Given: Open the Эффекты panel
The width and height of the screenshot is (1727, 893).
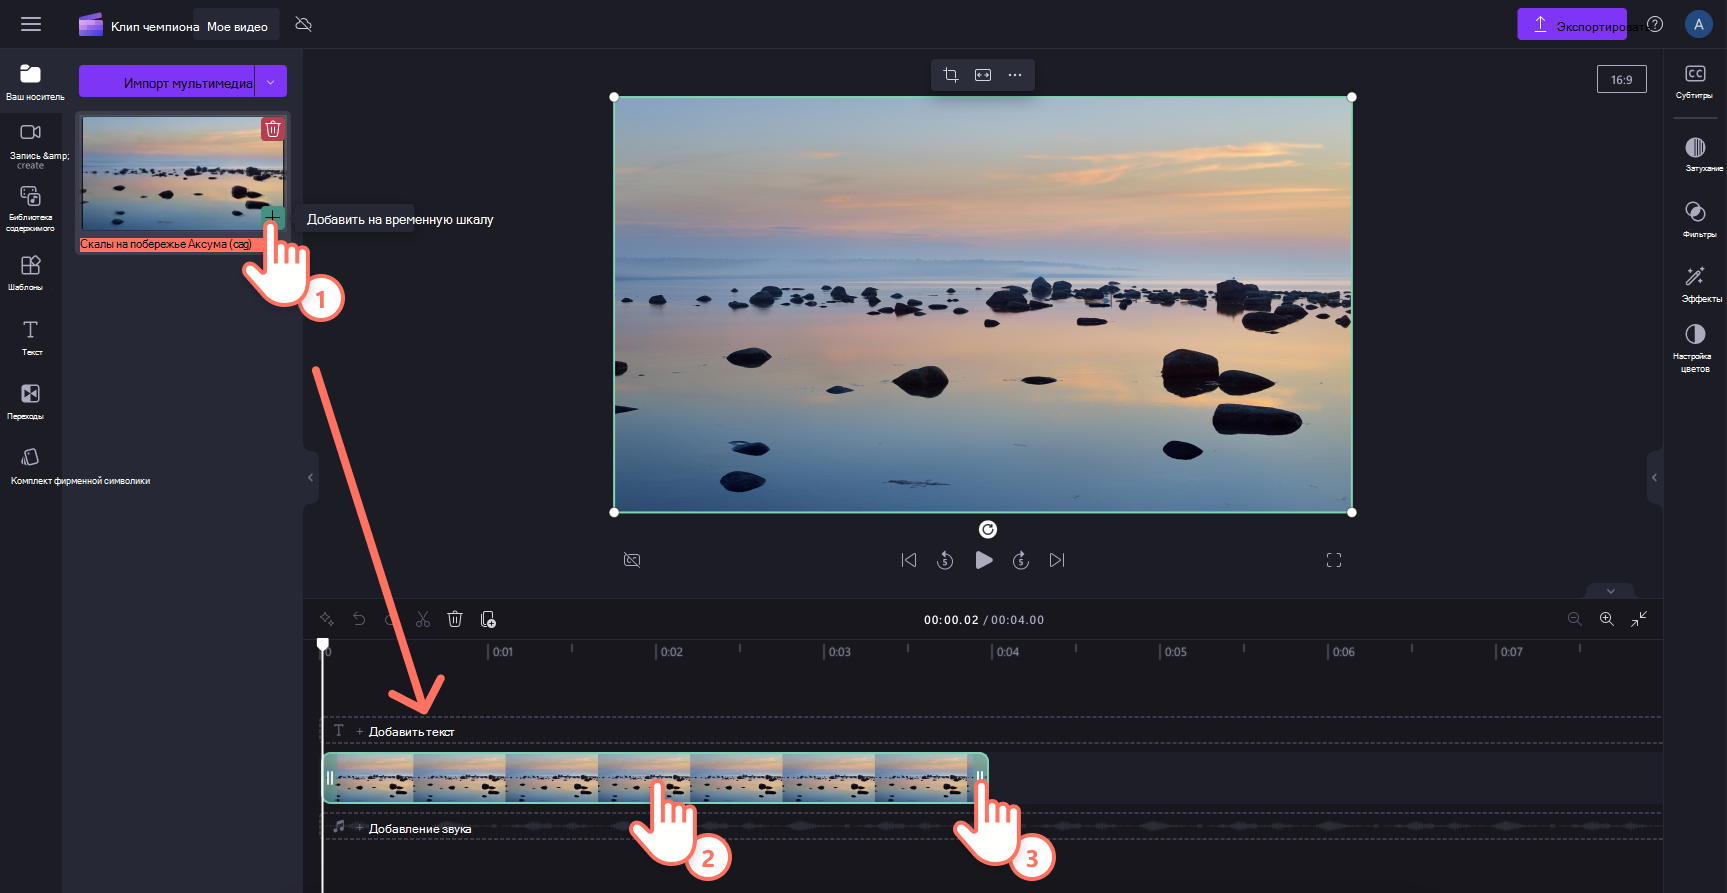Looking at the screenshot, I should [x=1695, y=284].
